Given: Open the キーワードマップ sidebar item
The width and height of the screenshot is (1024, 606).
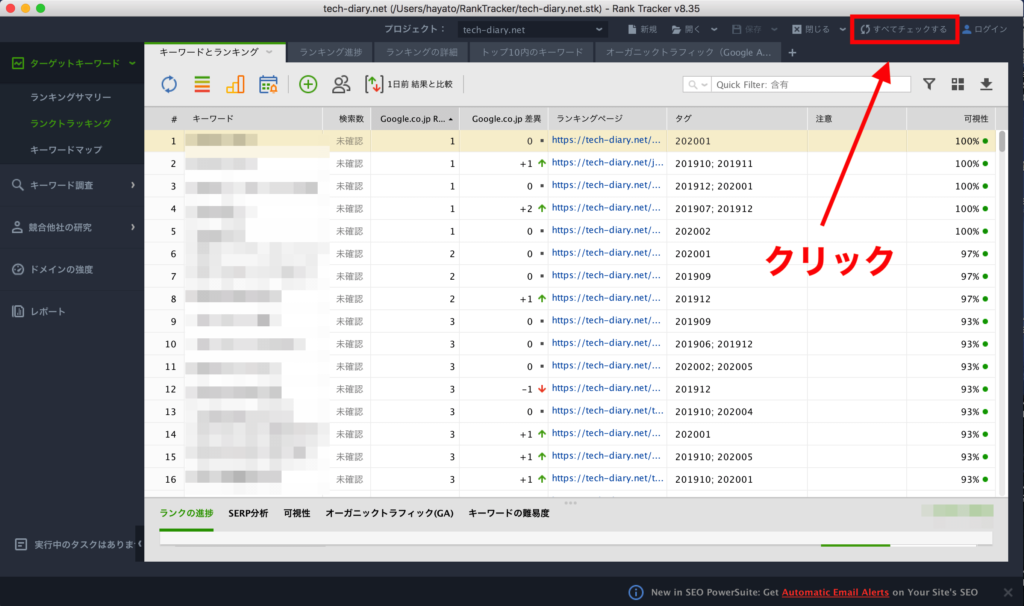Looking at the screenshot, I should tap(66, 150).
